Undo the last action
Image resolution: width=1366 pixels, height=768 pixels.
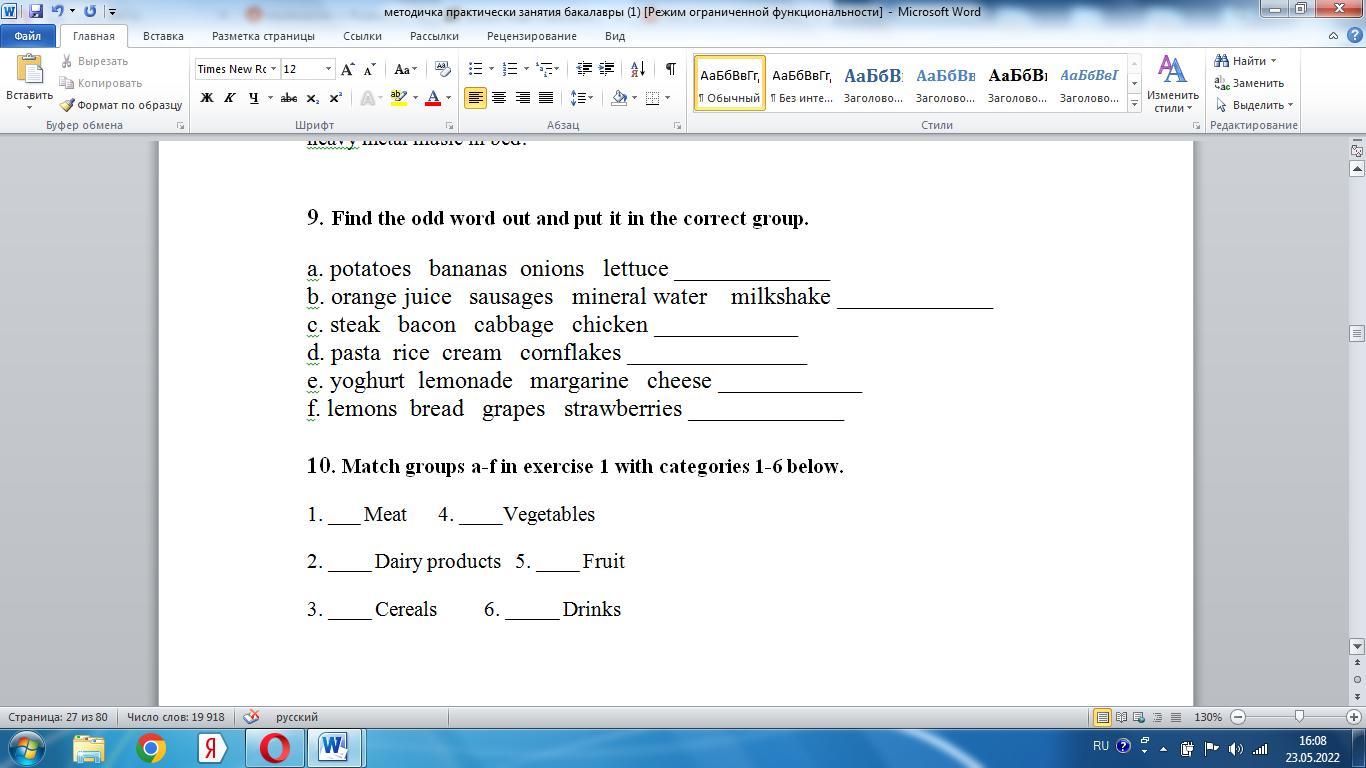point(57,11)
